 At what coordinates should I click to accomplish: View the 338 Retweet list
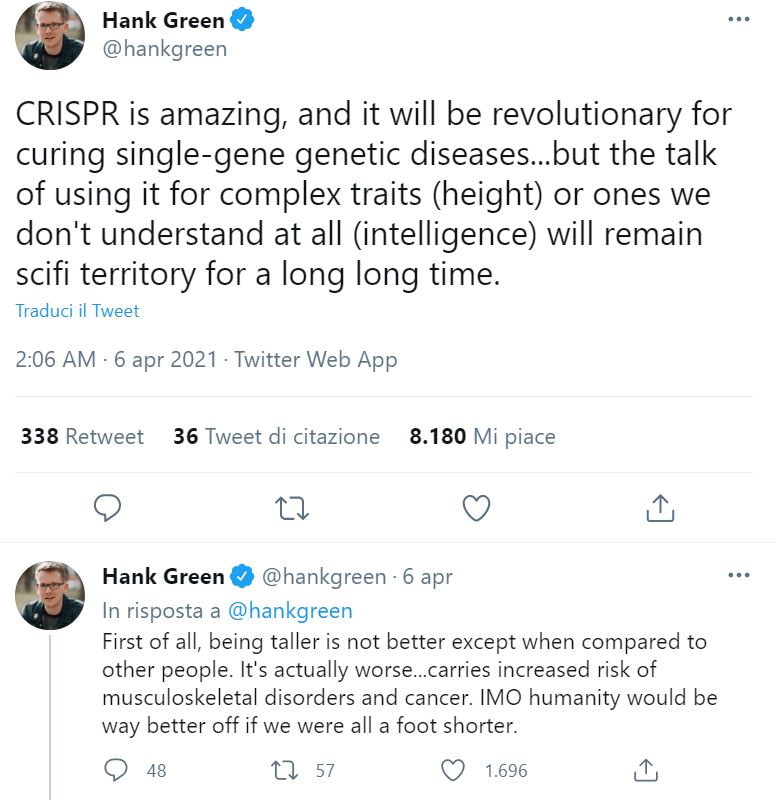(x=82, y=437)
